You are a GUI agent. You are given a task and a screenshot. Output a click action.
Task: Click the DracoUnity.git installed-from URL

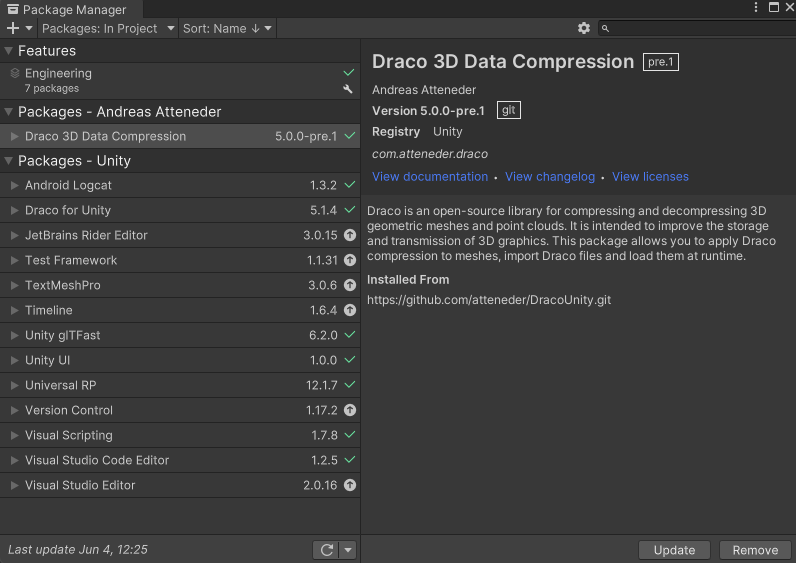click(x=489, y=300)
